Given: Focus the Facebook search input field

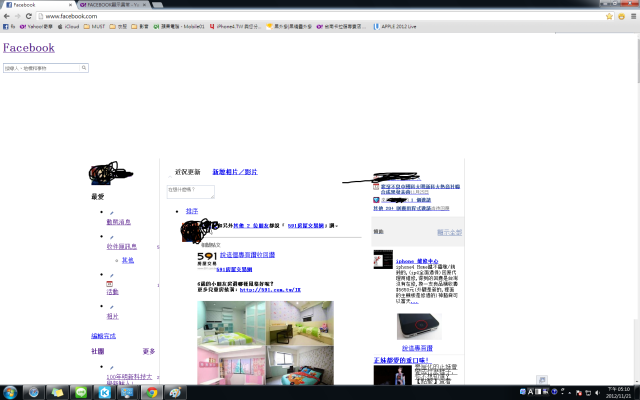Looking at the screenshot, I should click(x=42, y=68).
